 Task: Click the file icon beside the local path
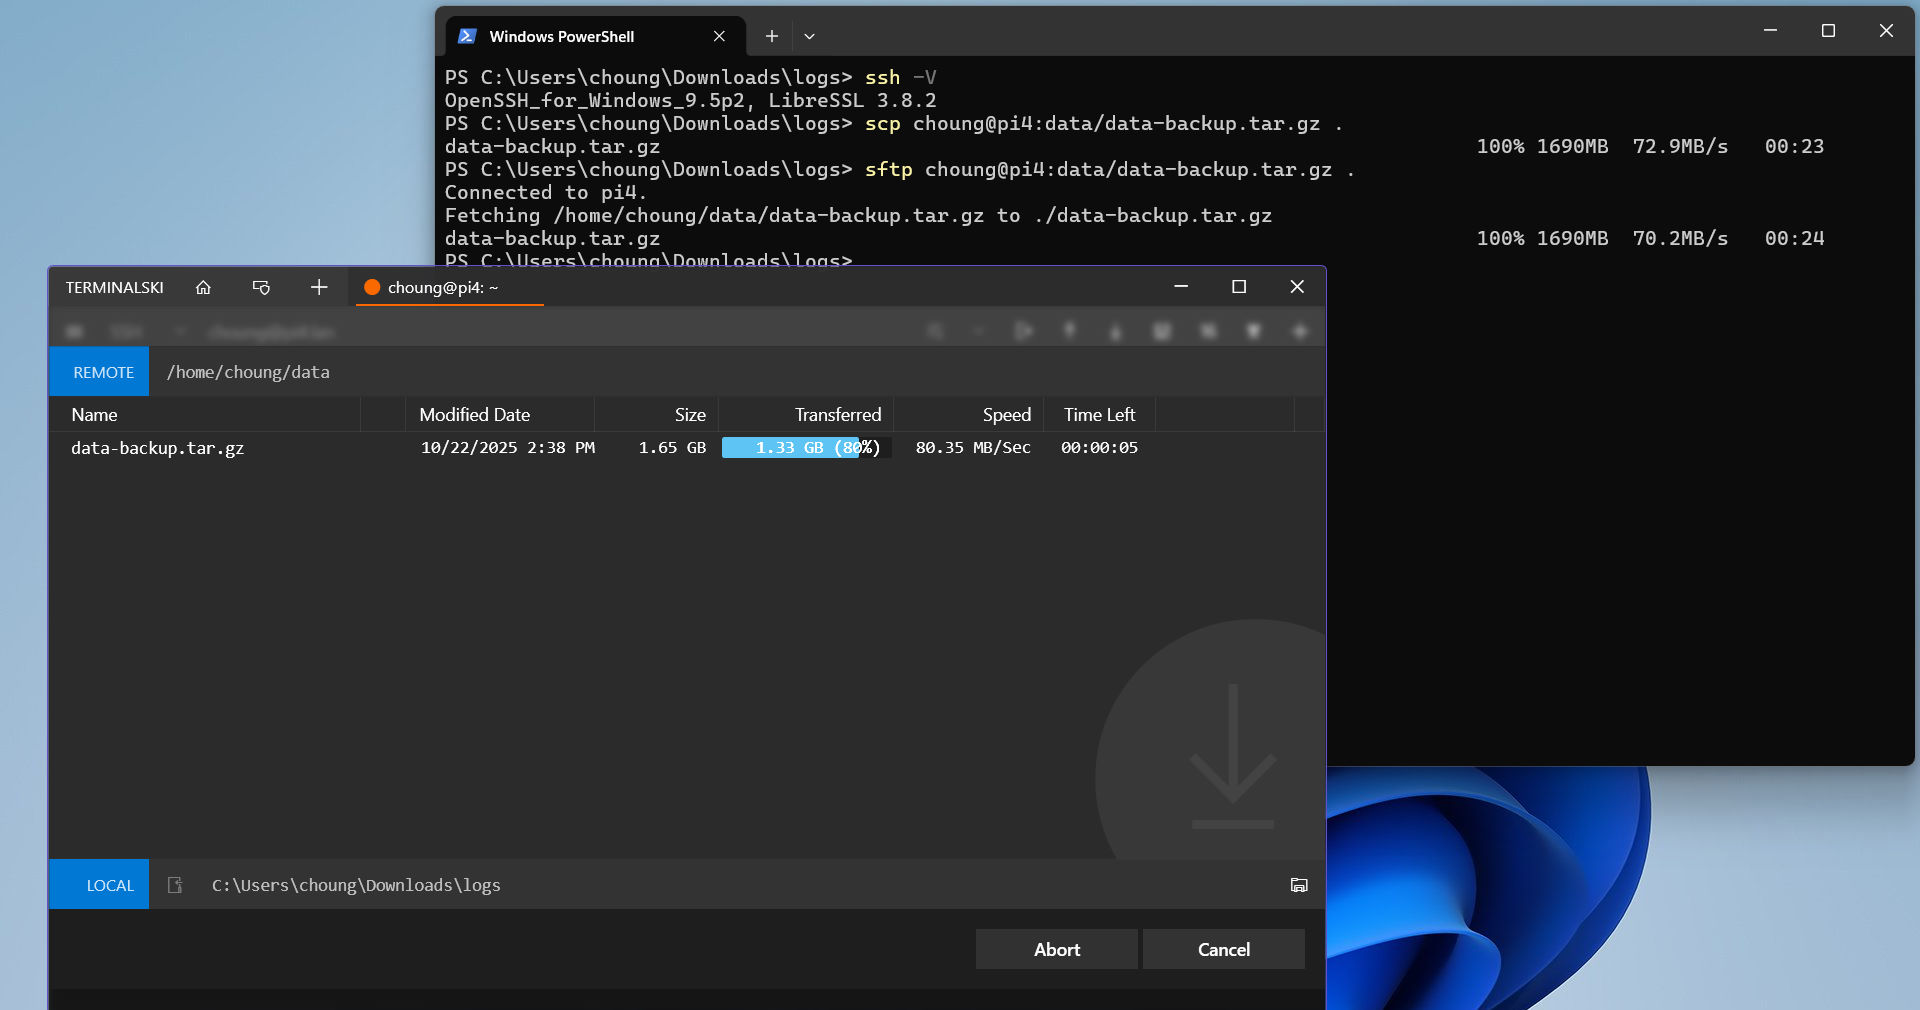pos(175,885)
